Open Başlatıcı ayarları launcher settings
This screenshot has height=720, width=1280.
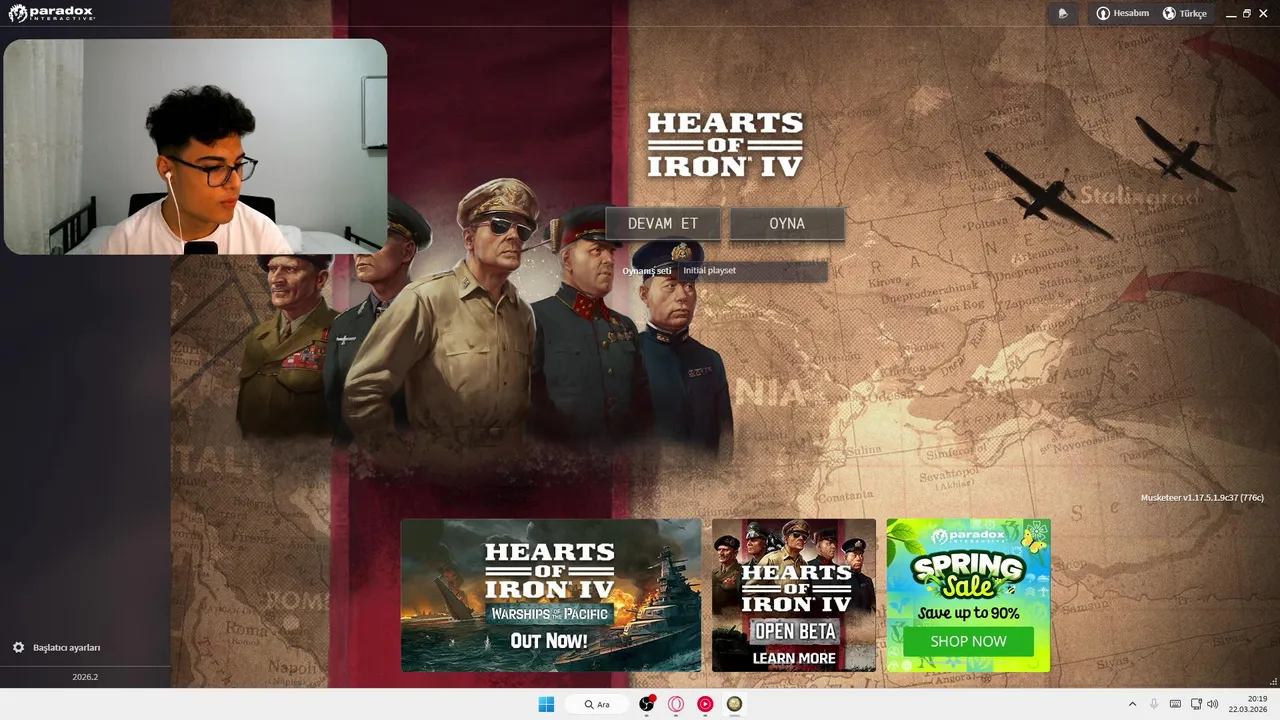57,648
